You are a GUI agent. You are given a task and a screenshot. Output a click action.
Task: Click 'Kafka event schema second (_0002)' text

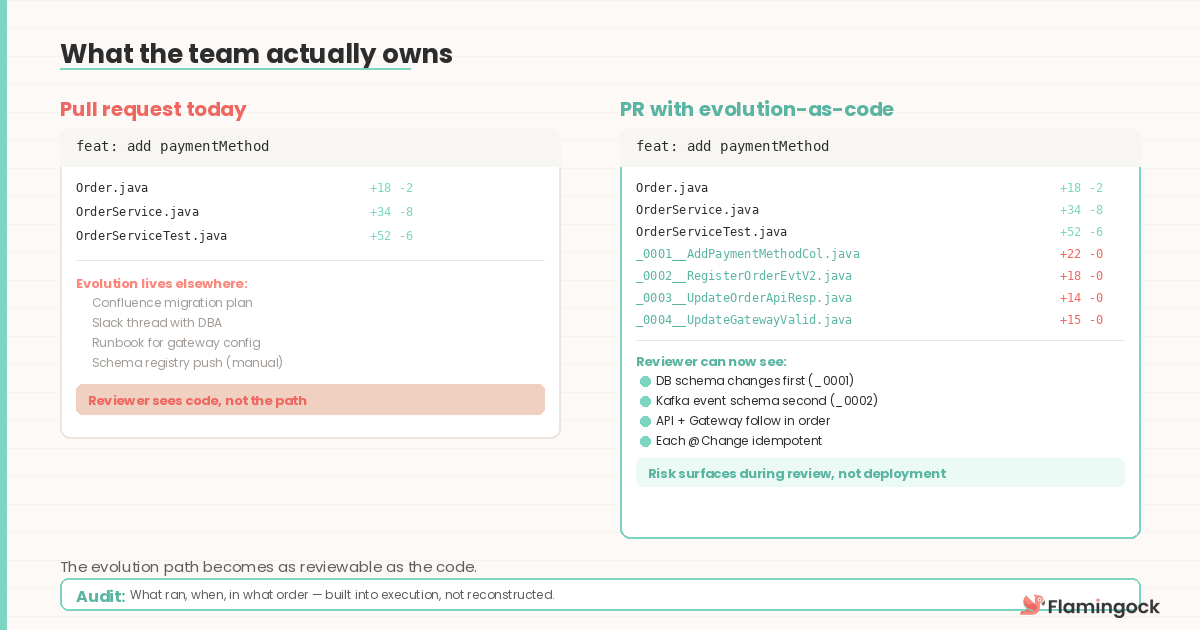click(x=767, y=401)
